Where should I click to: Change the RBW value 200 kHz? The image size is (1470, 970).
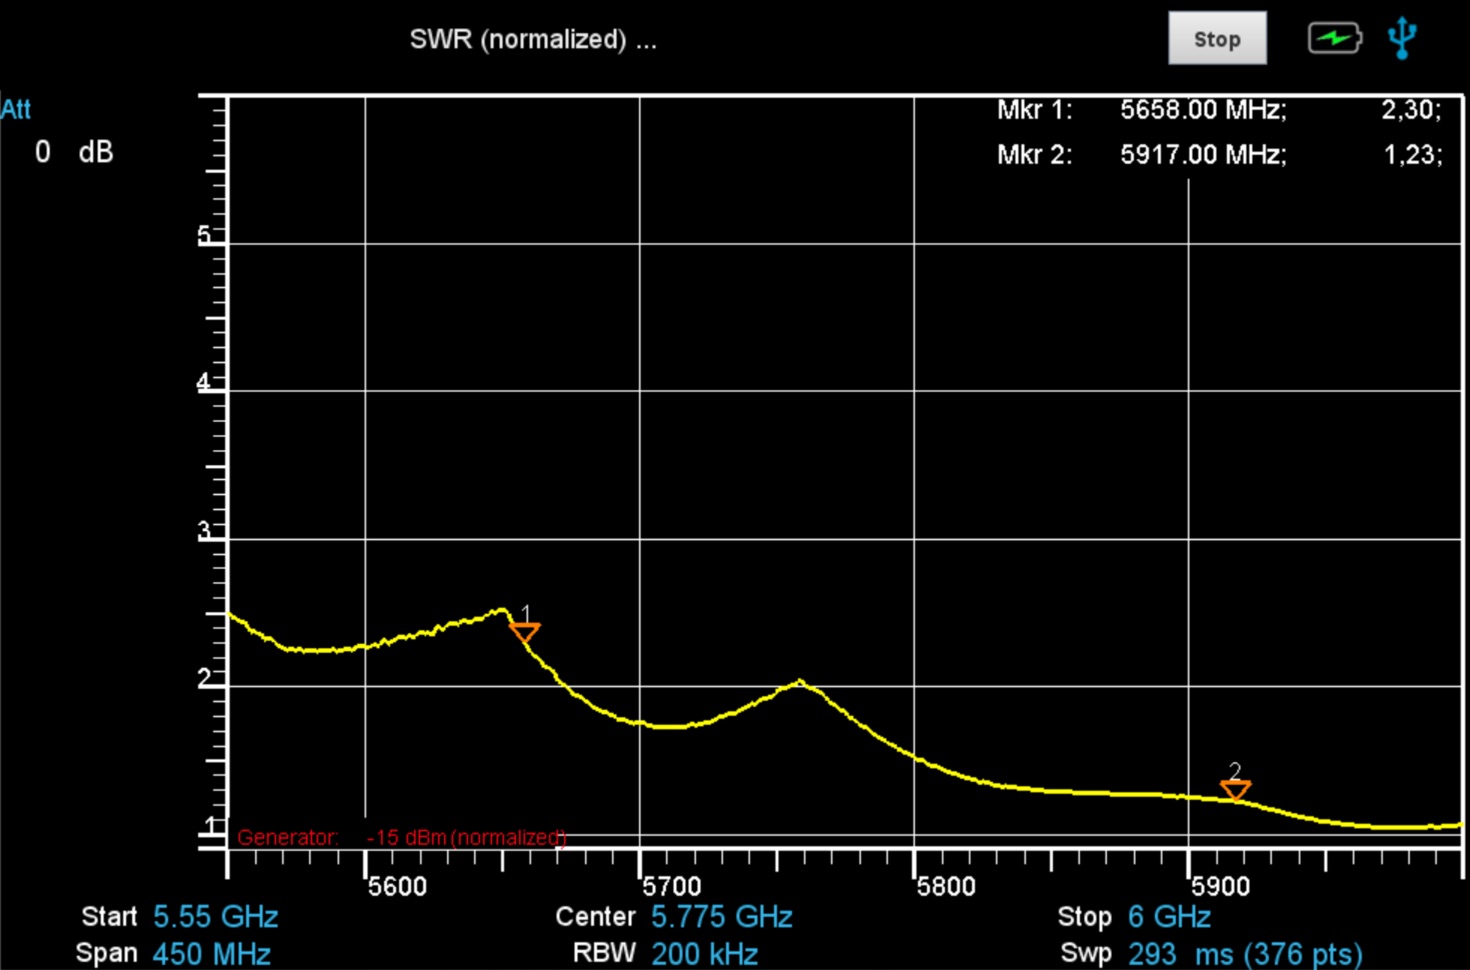click(x=704, y=953)
